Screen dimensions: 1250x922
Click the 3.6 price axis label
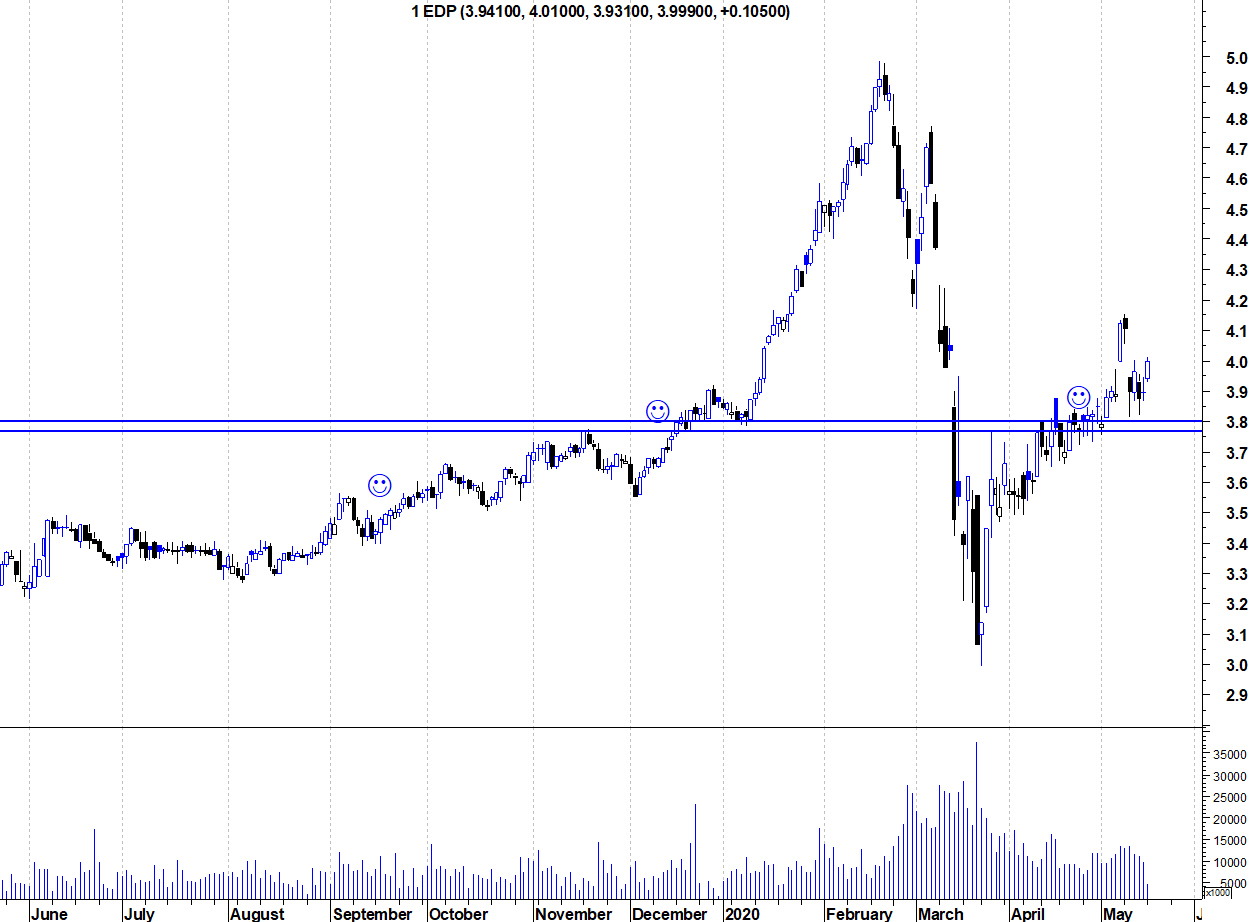[x=1236, y=483]
